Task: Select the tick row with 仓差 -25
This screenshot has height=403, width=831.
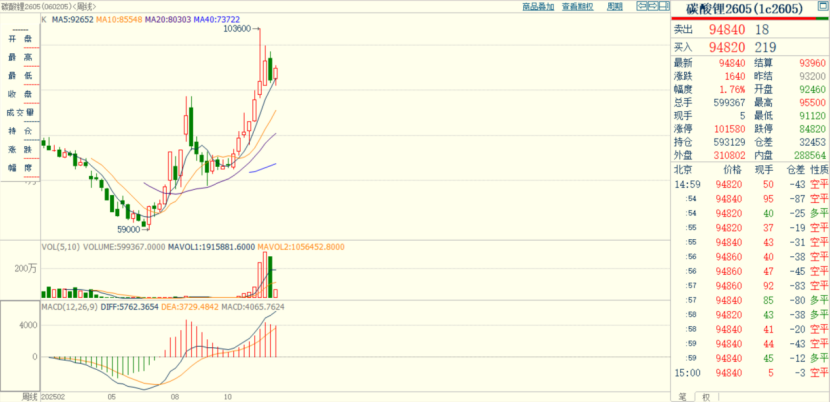Action: point(750,214)
